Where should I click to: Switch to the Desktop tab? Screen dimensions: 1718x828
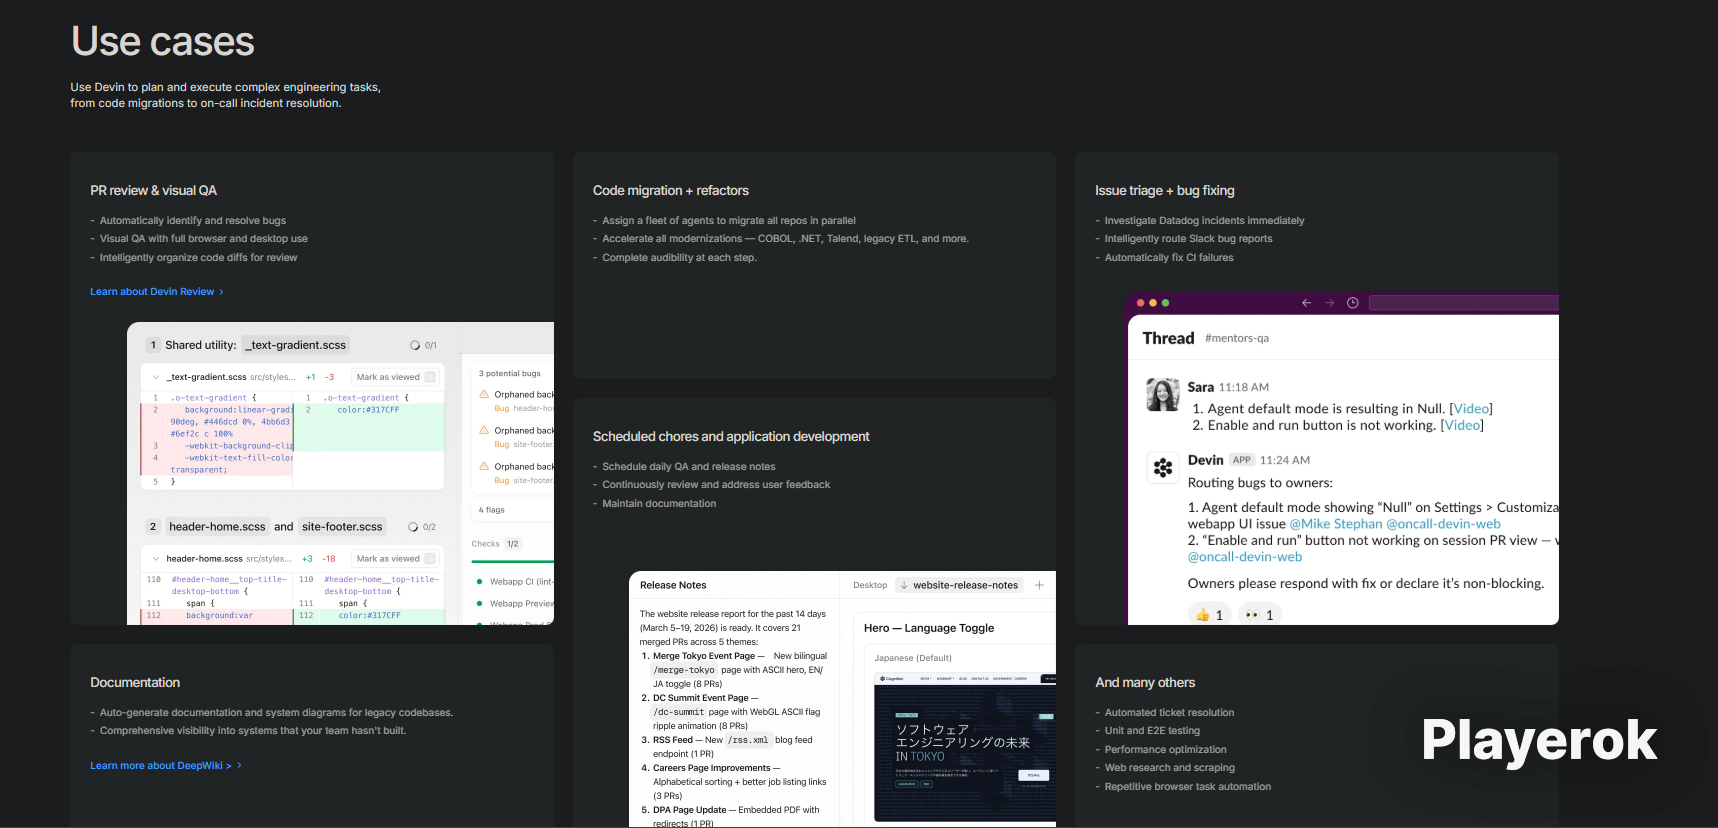click(870, 585)
